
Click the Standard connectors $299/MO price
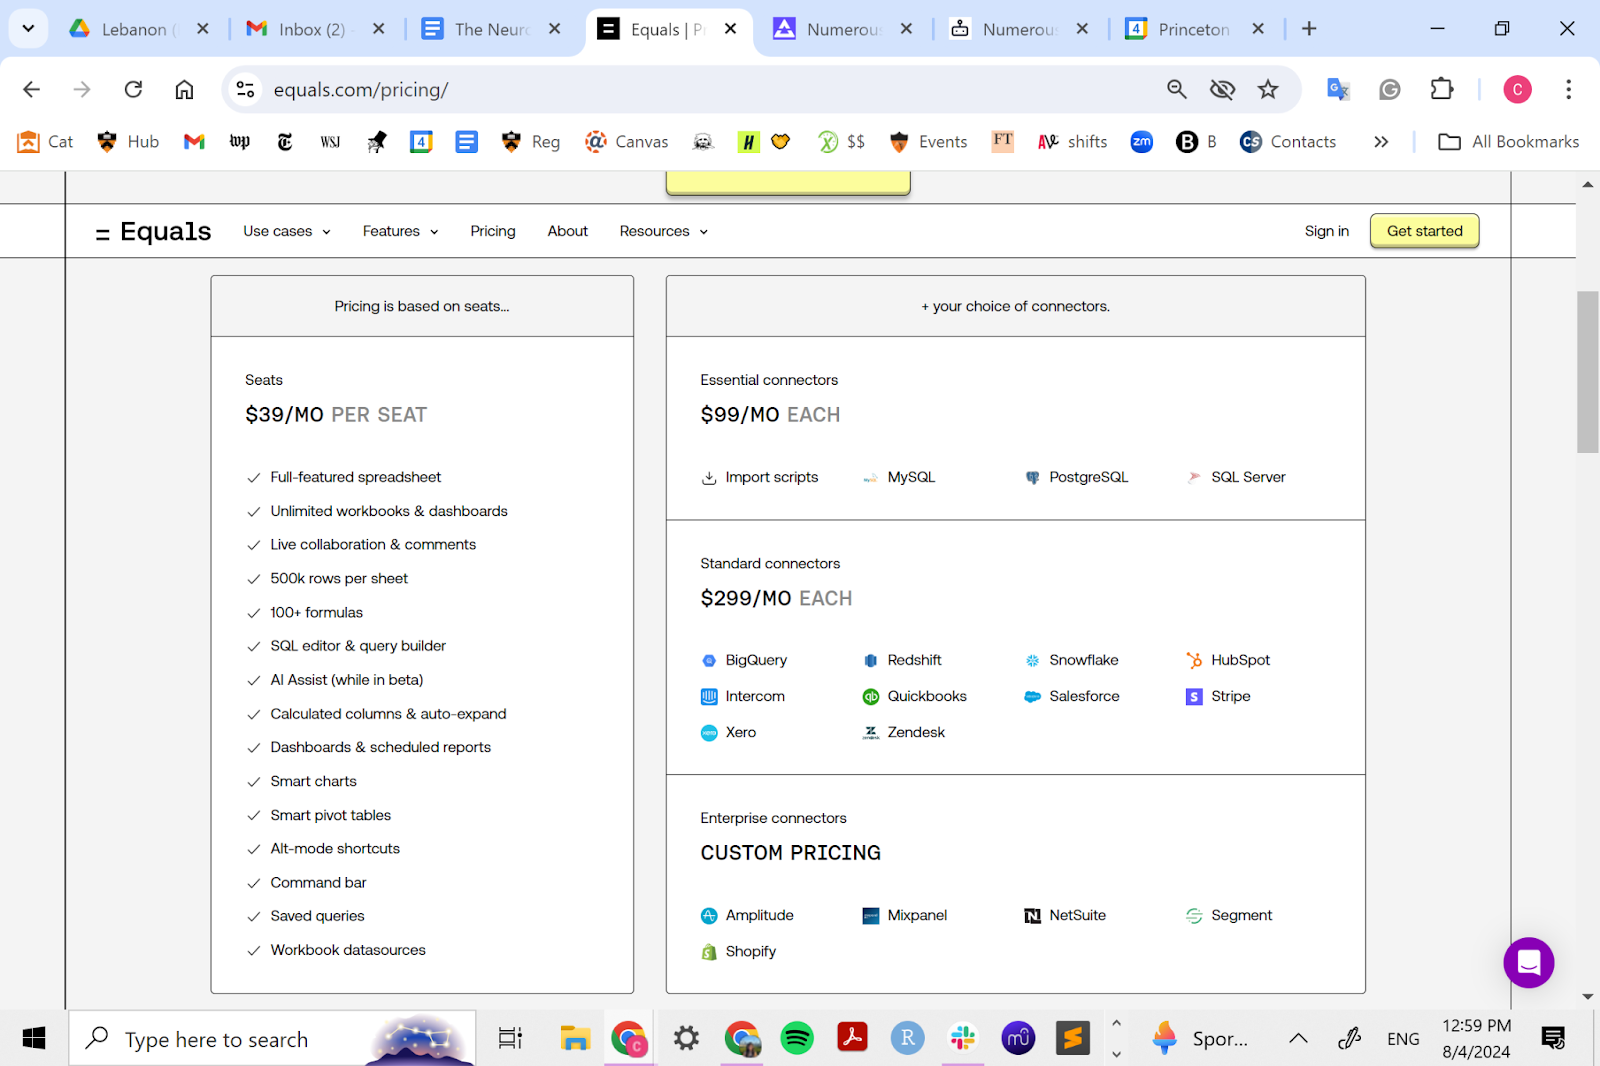click(x=776, y=599)
